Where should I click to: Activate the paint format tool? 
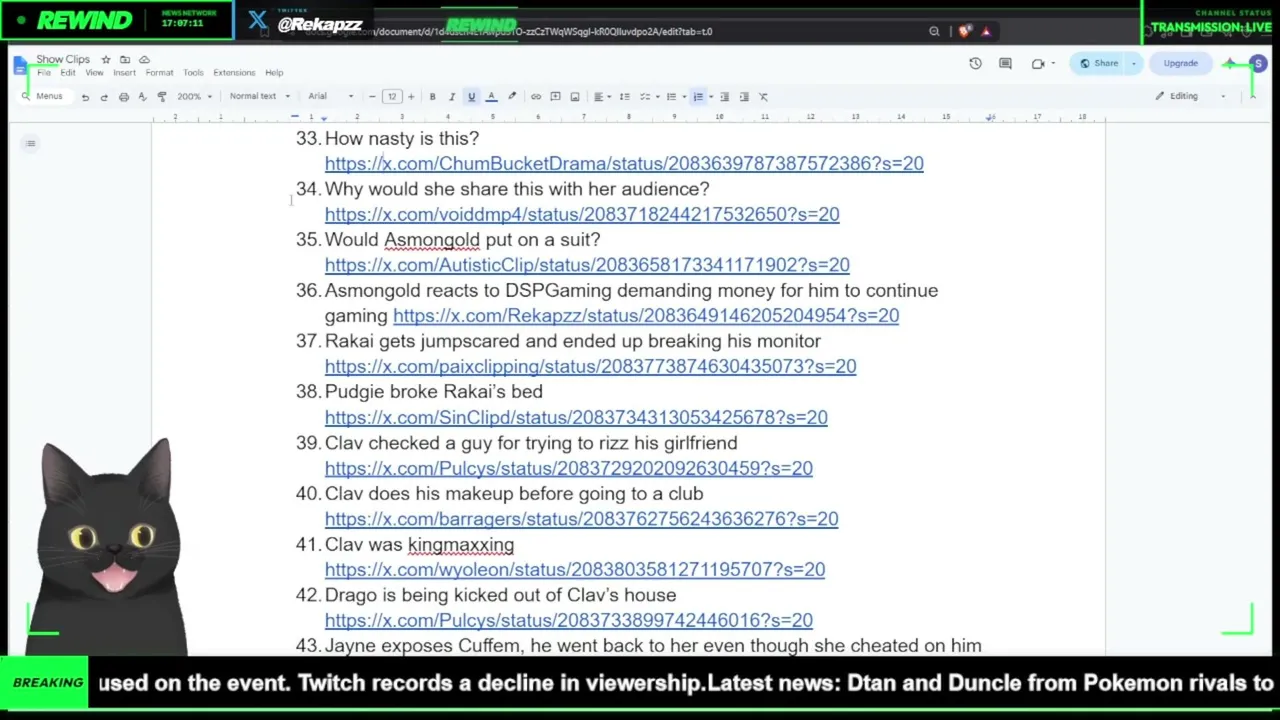click(162, 97)
